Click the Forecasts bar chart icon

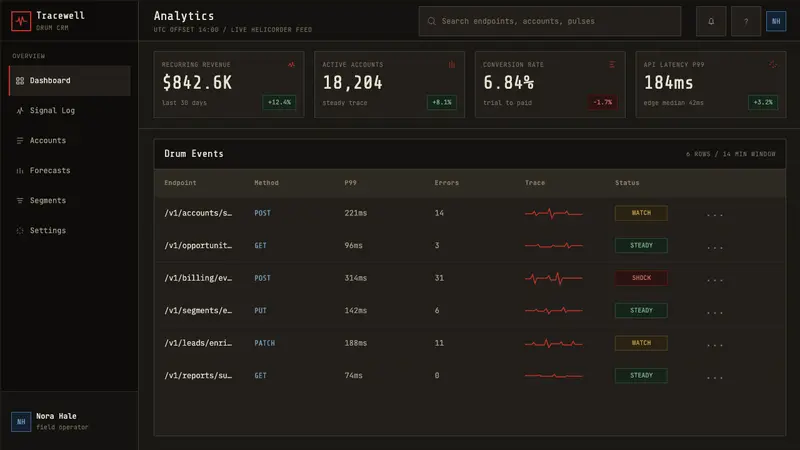(x=20, y=170)
